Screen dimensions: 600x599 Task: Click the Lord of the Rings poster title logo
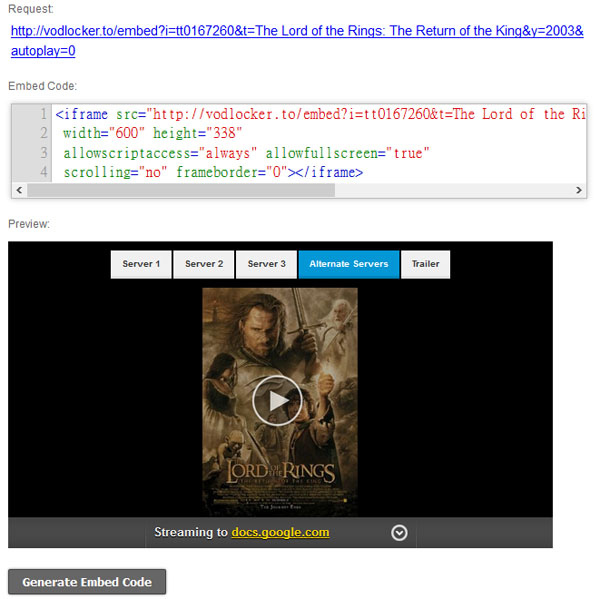(279, 471)
